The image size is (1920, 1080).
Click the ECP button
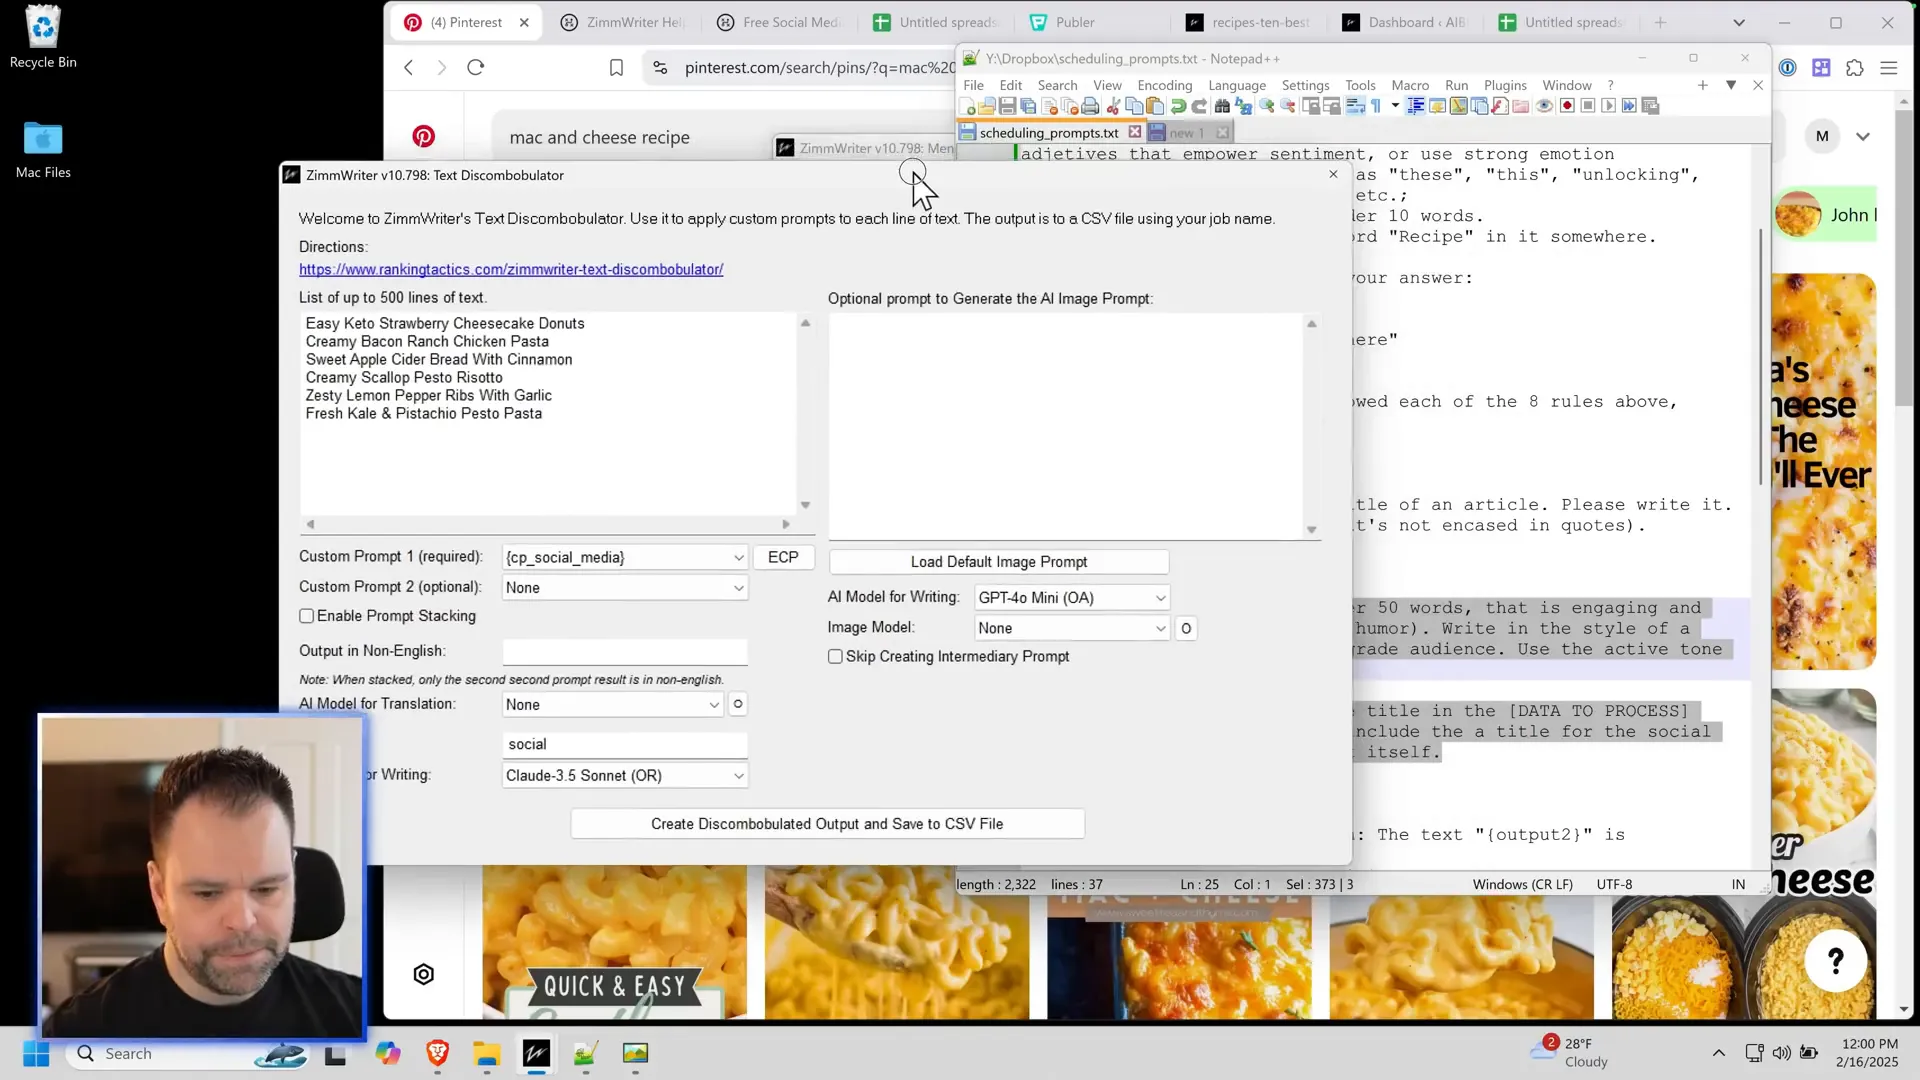click(783, 557)
